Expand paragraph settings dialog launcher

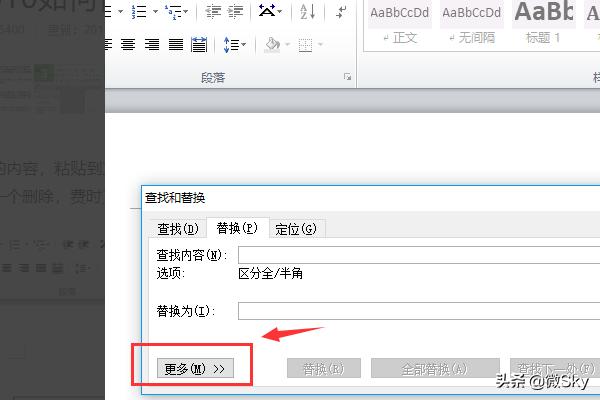(348, 76)
